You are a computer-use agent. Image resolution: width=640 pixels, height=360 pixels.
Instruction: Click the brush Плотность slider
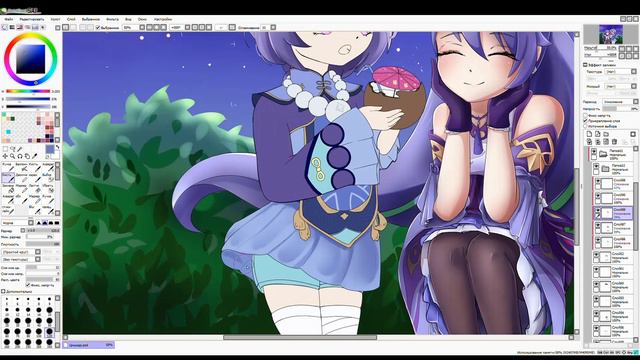point(43,244)
